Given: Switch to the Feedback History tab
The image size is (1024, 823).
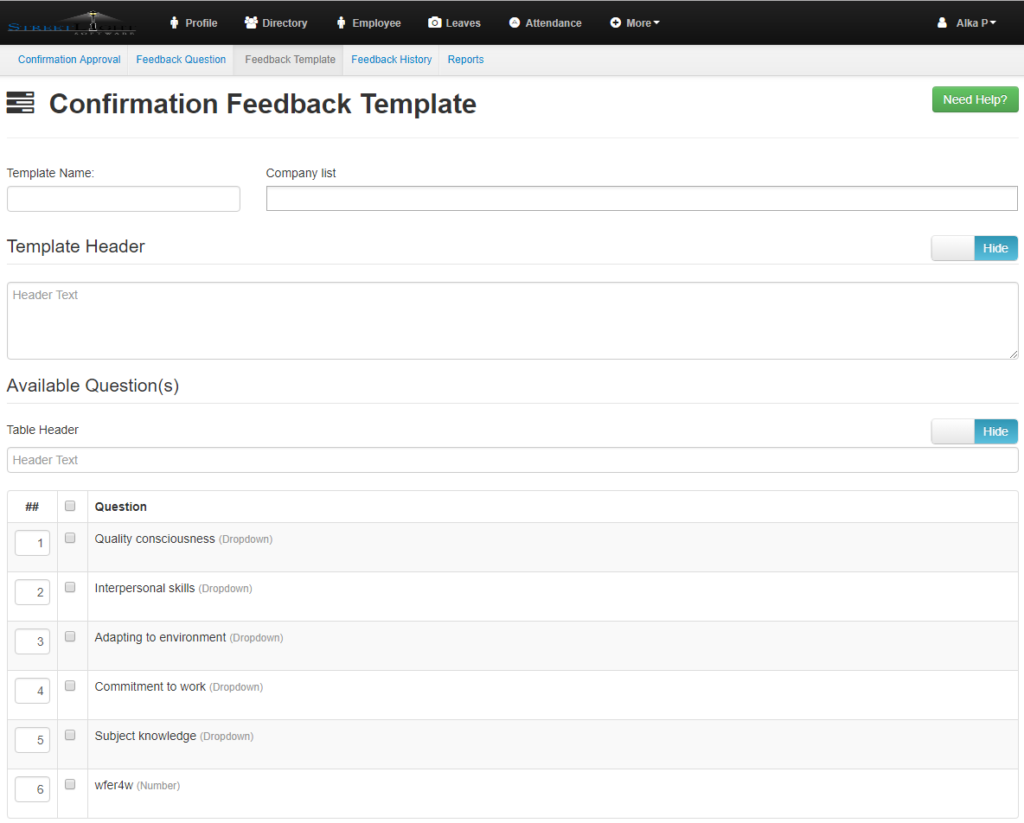Looking at the screenshot, I should click(x=391, y=59).
